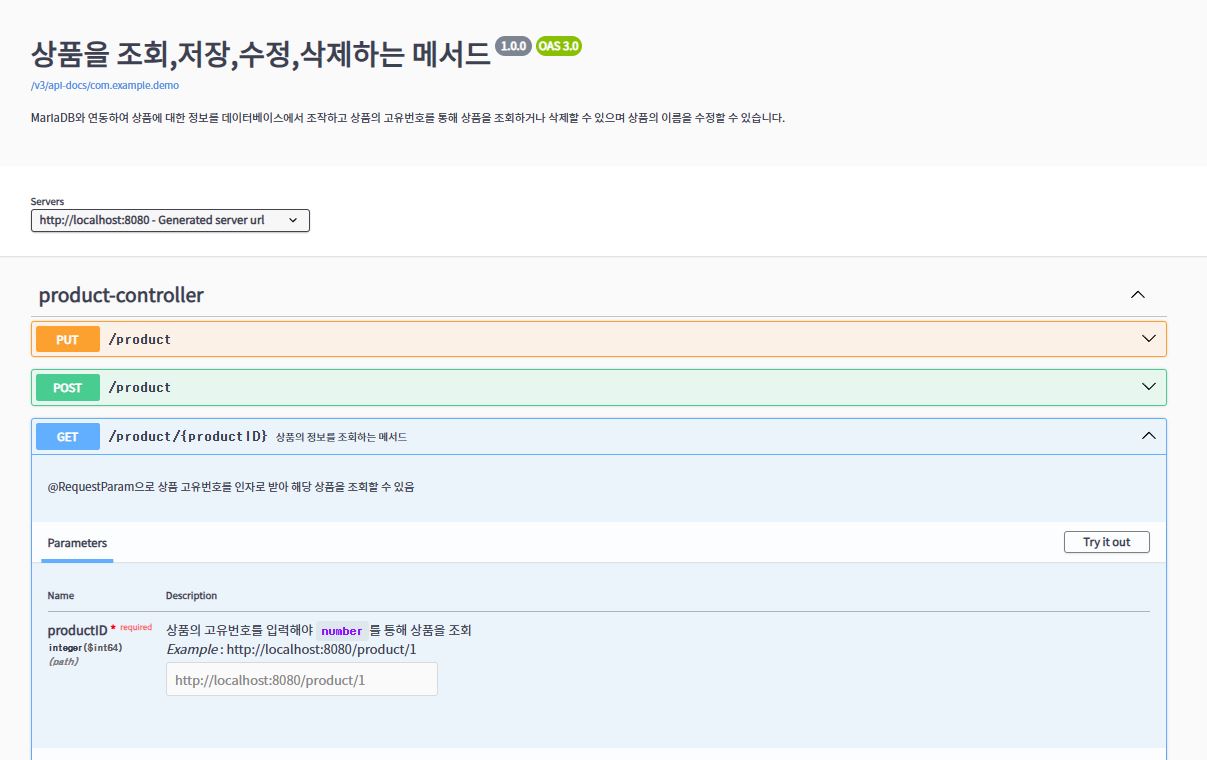Click the 'Name' column header
This screenshot has width=1207, height=760.
click(61, 595)
